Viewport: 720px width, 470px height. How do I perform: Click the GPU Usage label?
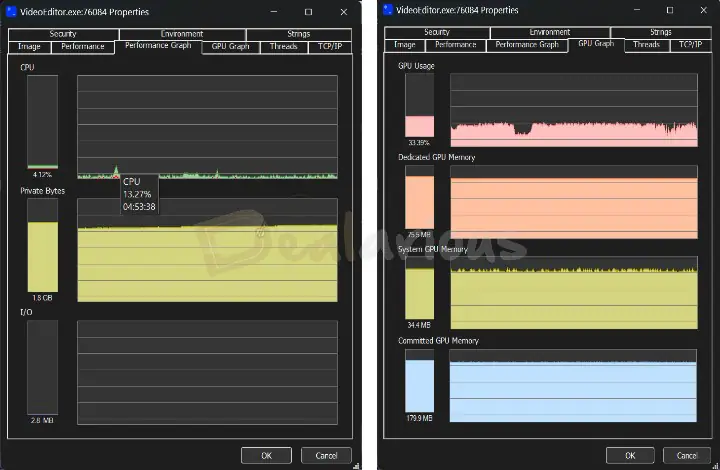[416, 66]
